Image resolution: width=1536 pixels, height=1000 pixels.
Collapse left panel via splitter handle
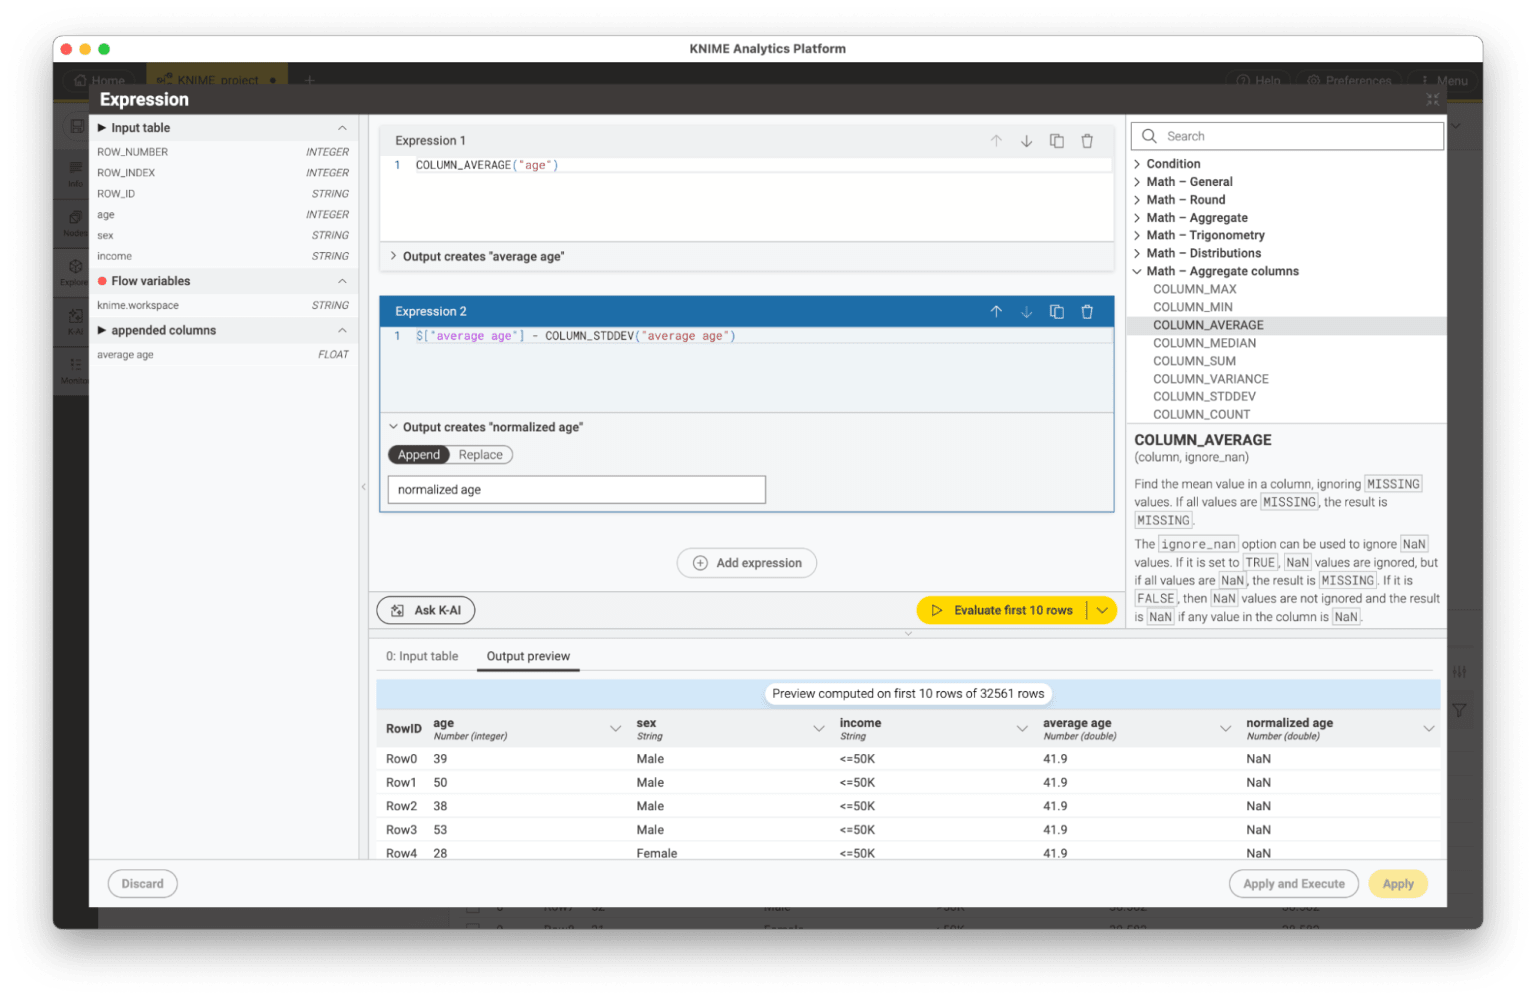pyautogui.click(x=363, y=487)
